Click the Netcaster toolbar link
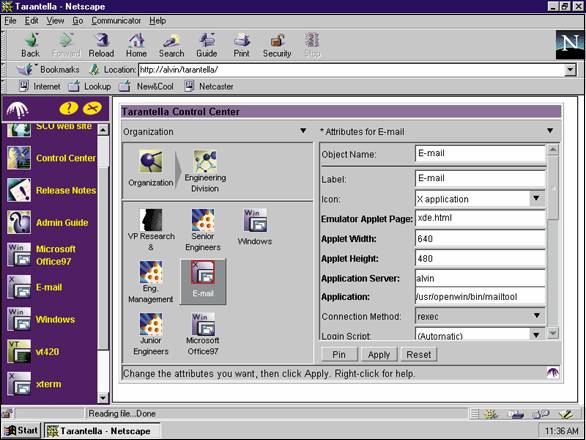This screenshot has height=440, width=586. [209, 86]
